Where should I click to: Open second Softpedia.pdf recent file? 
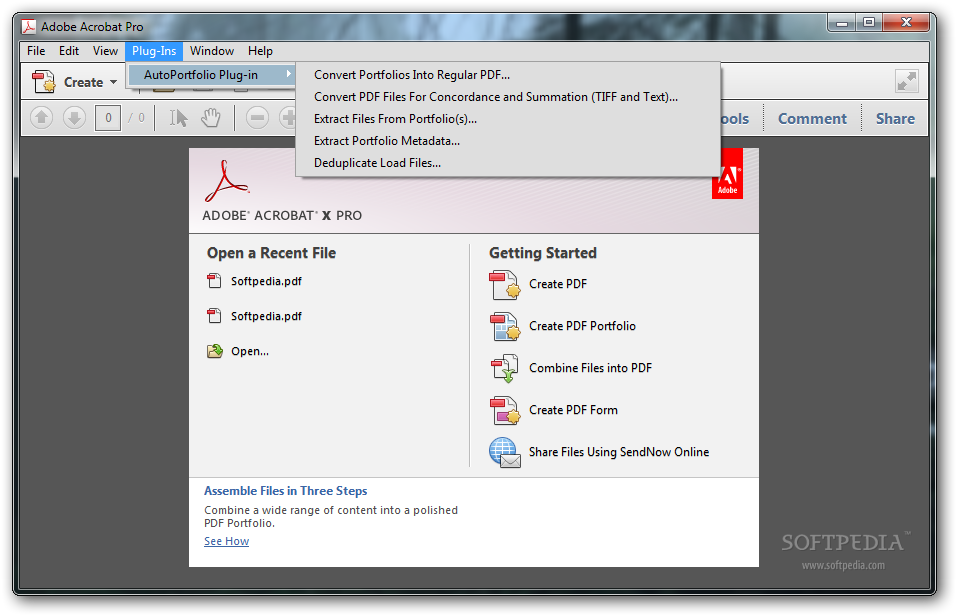266,316
